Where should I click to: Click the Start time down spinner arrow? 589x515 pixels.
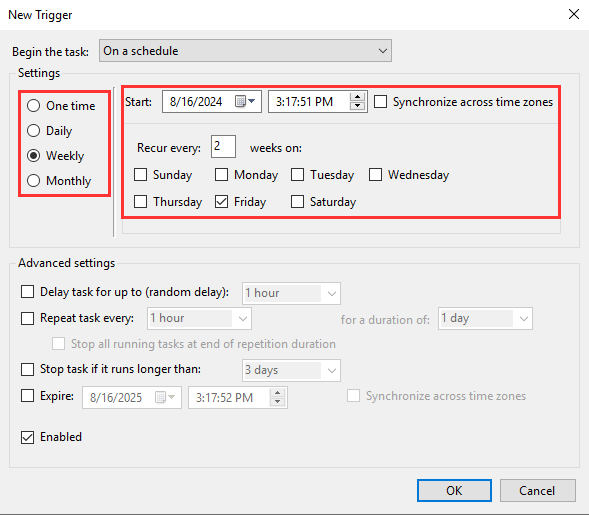pos(357,106)
